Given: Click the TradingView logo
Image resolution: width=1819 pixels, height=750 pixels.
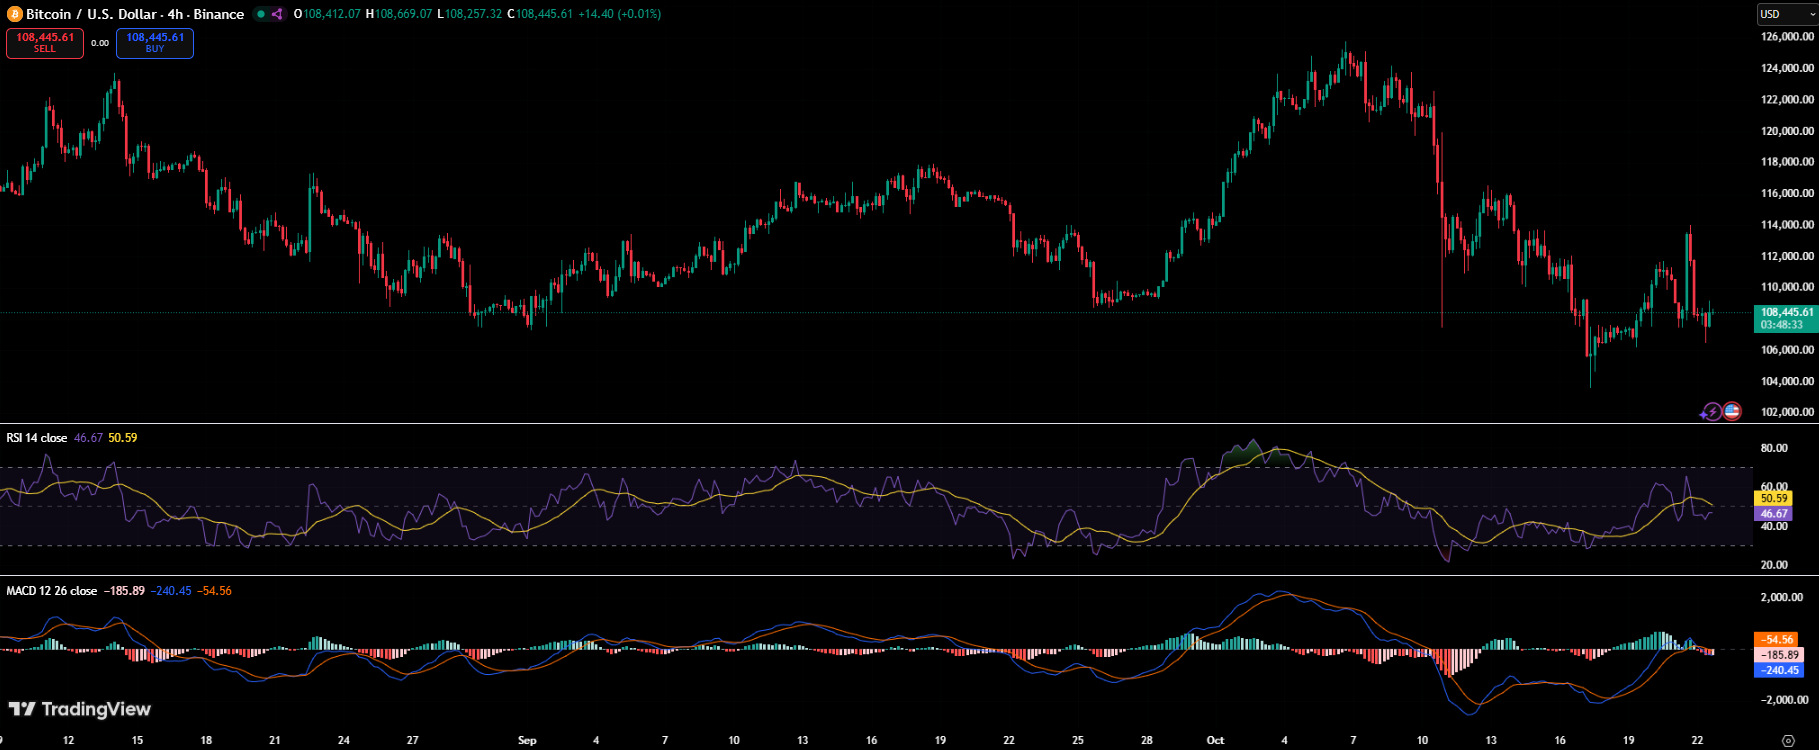Looking at the screenshot, I should tap(80, 709).
